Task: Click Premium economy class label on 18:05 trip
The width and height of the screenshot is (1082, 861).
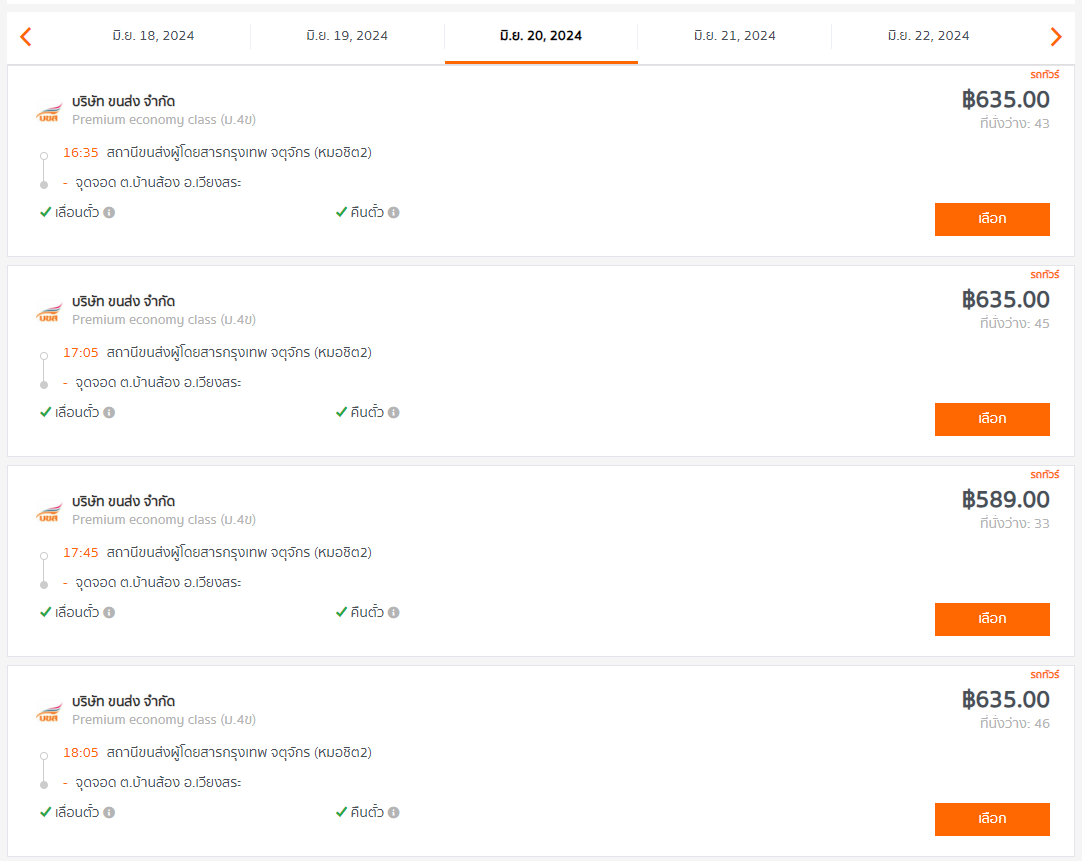Action: [164, 720]
